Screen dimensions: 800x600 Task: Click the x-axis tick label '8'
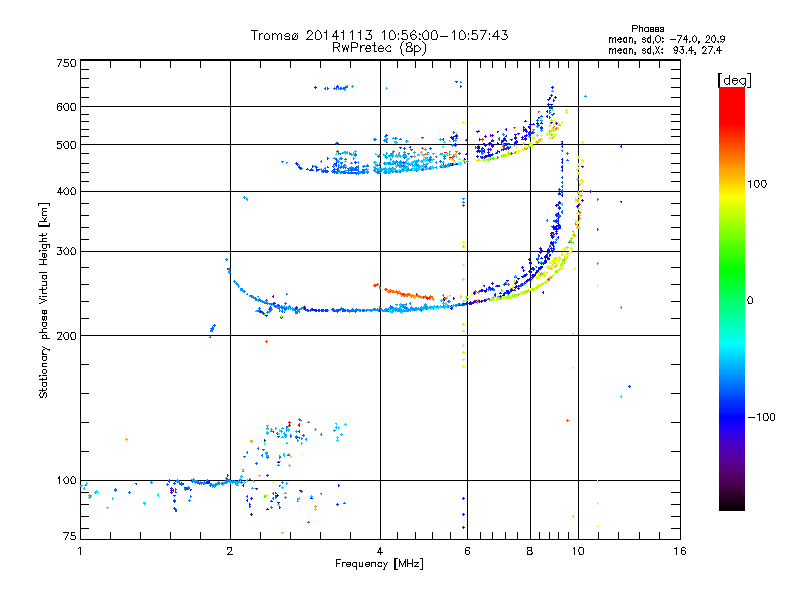tap(530, 551)
